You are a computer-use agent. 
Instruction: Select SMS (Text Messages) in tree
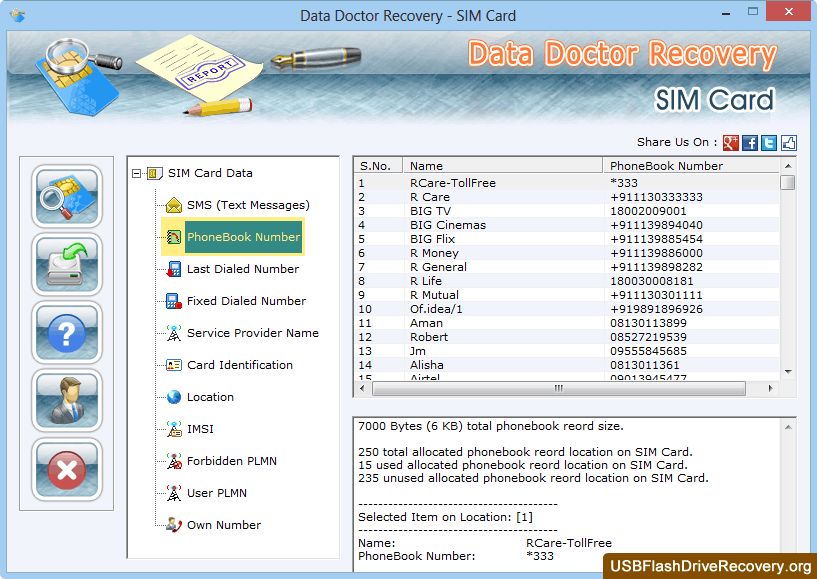click(x=248, y=205)
